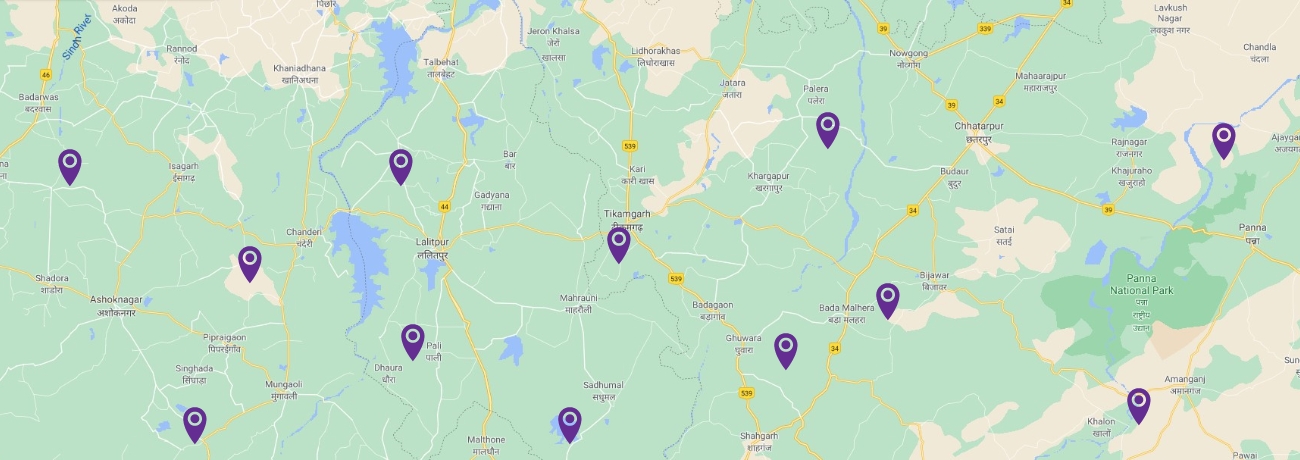Open the pin at Bada Malhera
Image resolution: width=1300 pixels, height=460 pixels.
point(888,301)
